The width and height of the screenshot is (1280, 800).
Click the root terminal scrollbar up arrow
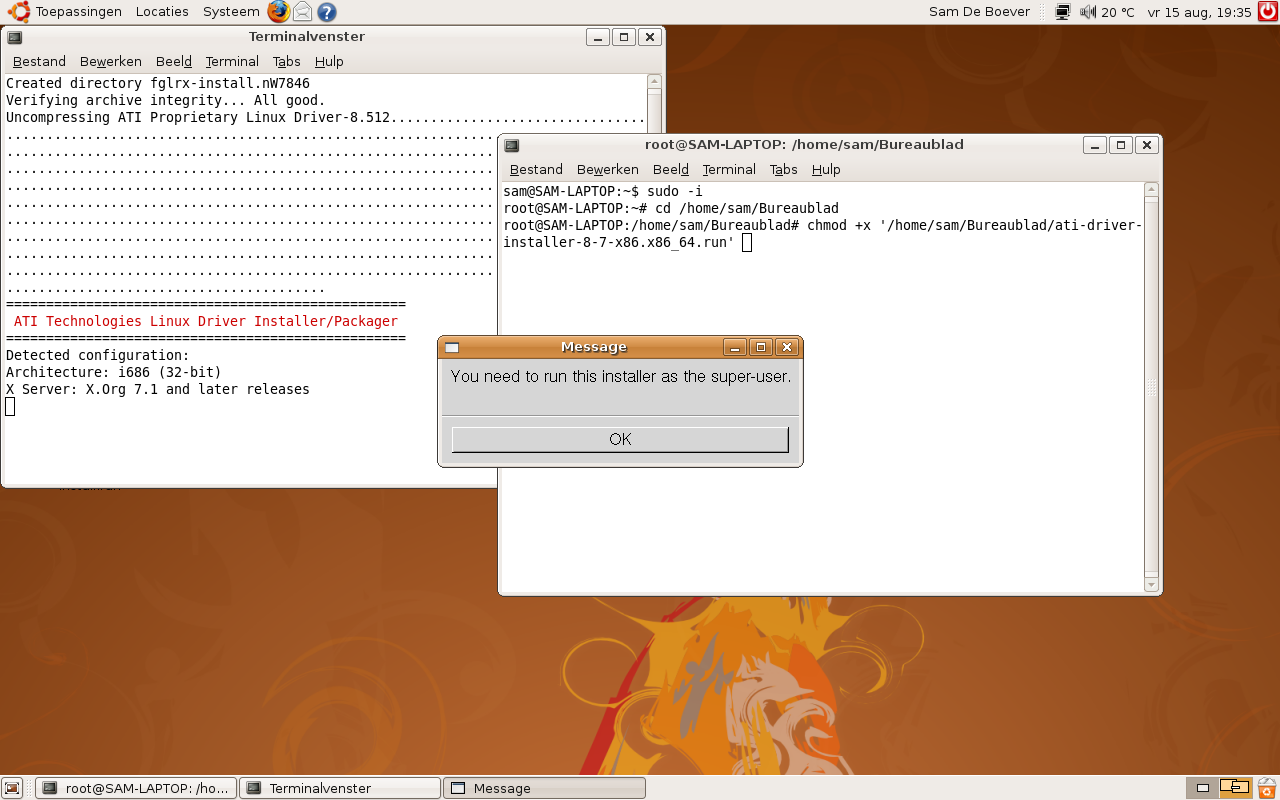pyautogui.click(x=1151, y=190)
